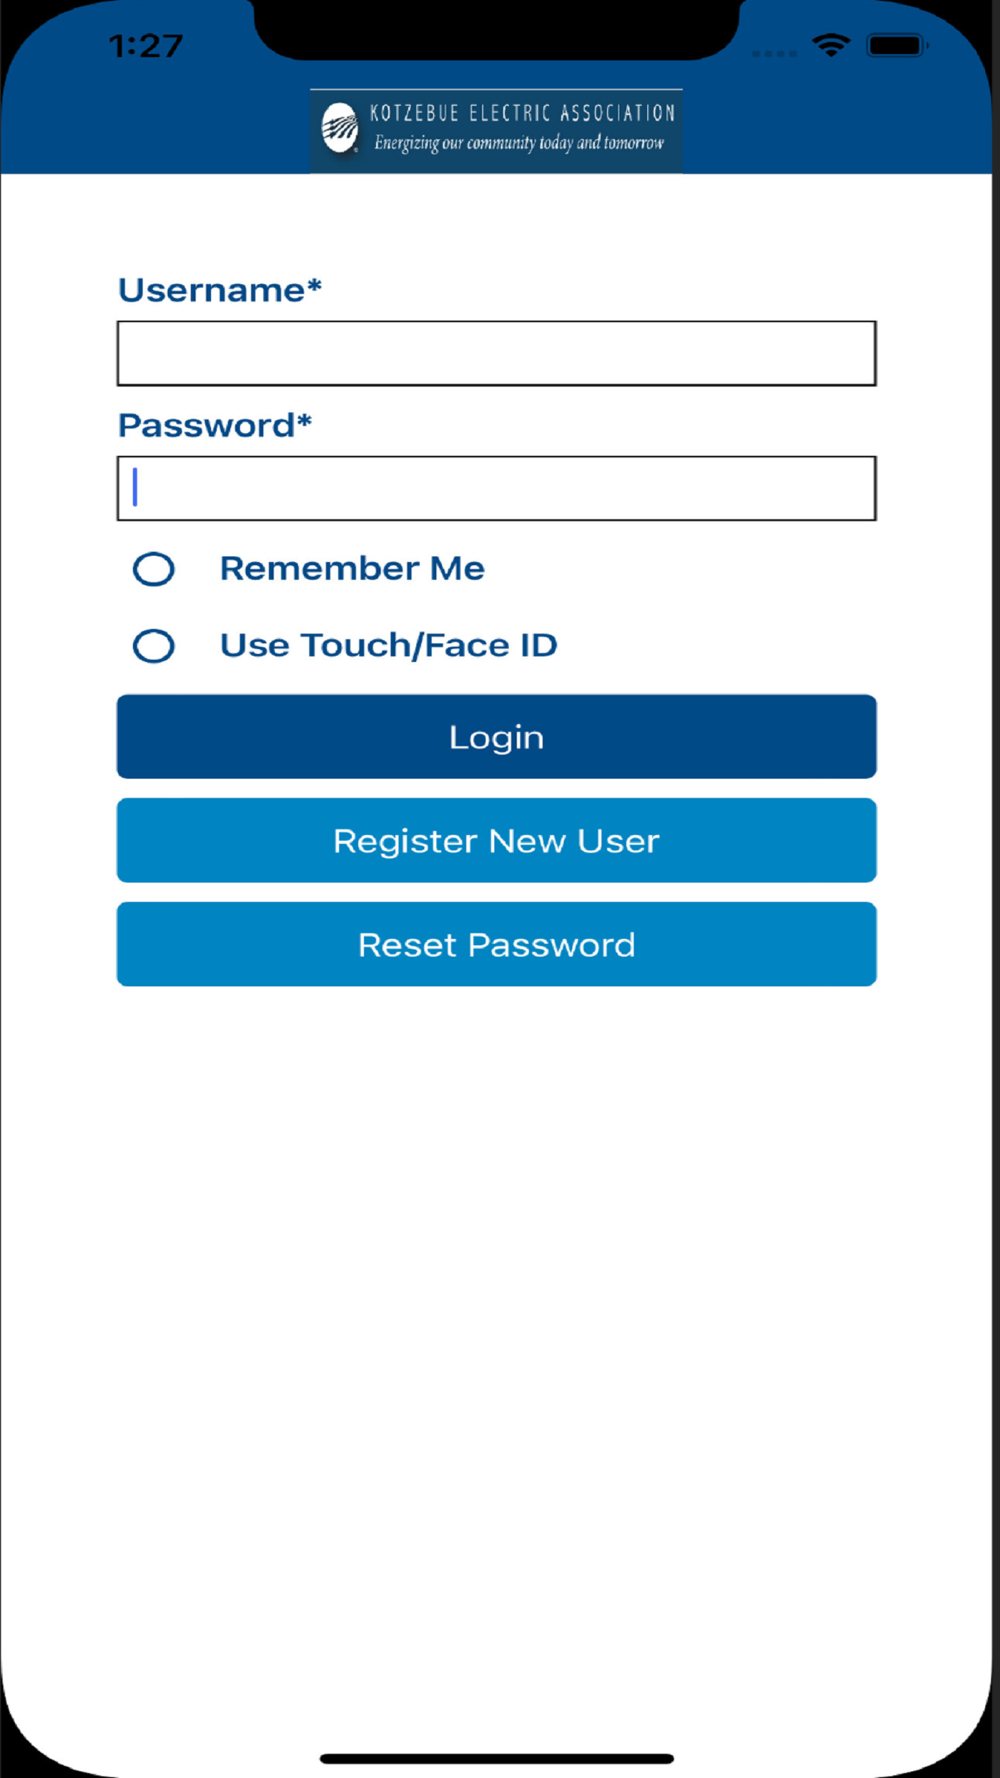Click the Login button
The height and width of the screenshot is (1778, 1000).
click(497, 737)
